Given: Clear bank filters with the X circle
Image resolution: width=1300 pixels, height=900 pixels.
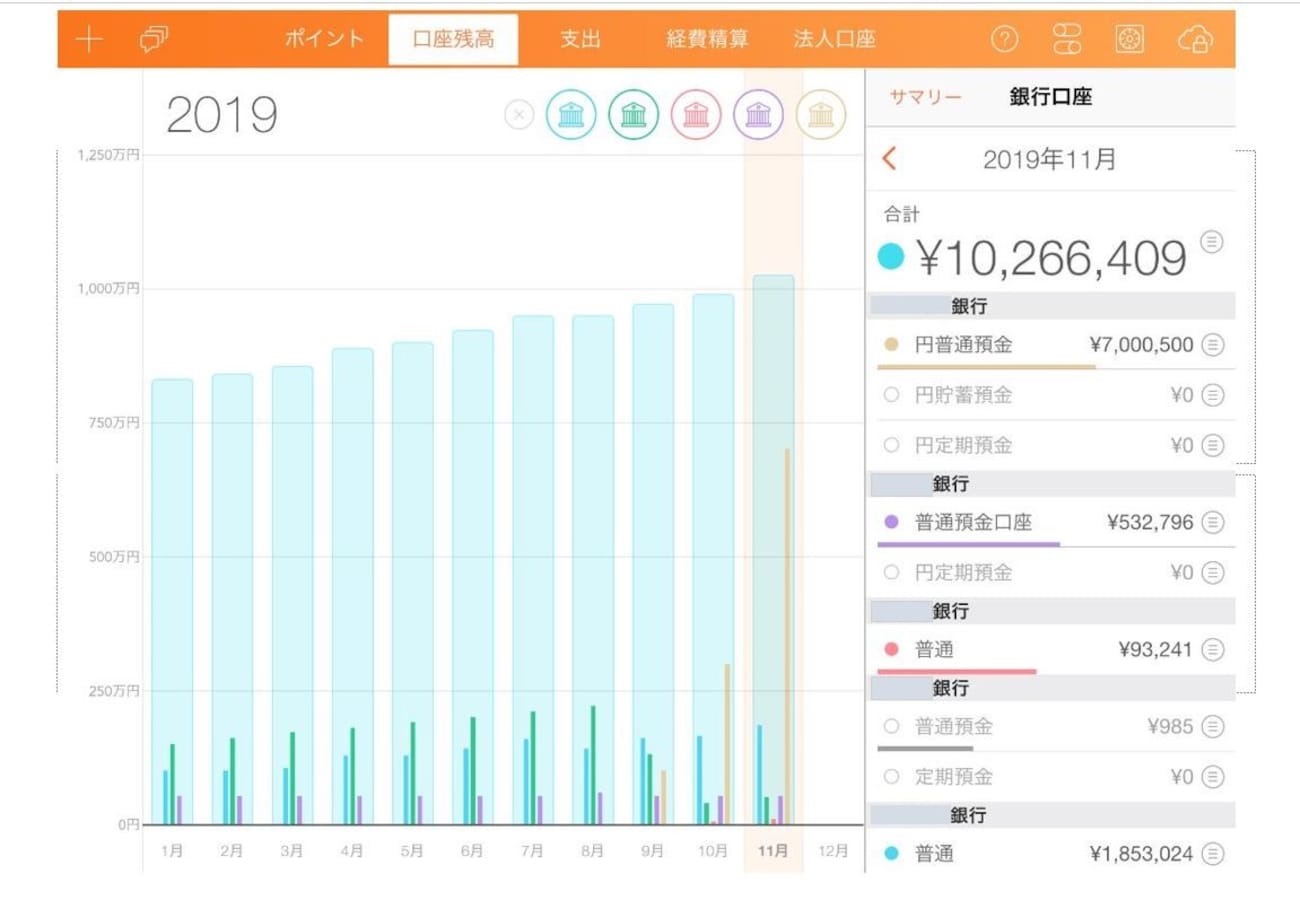Looking at the screenshot, I should [519, 116].
